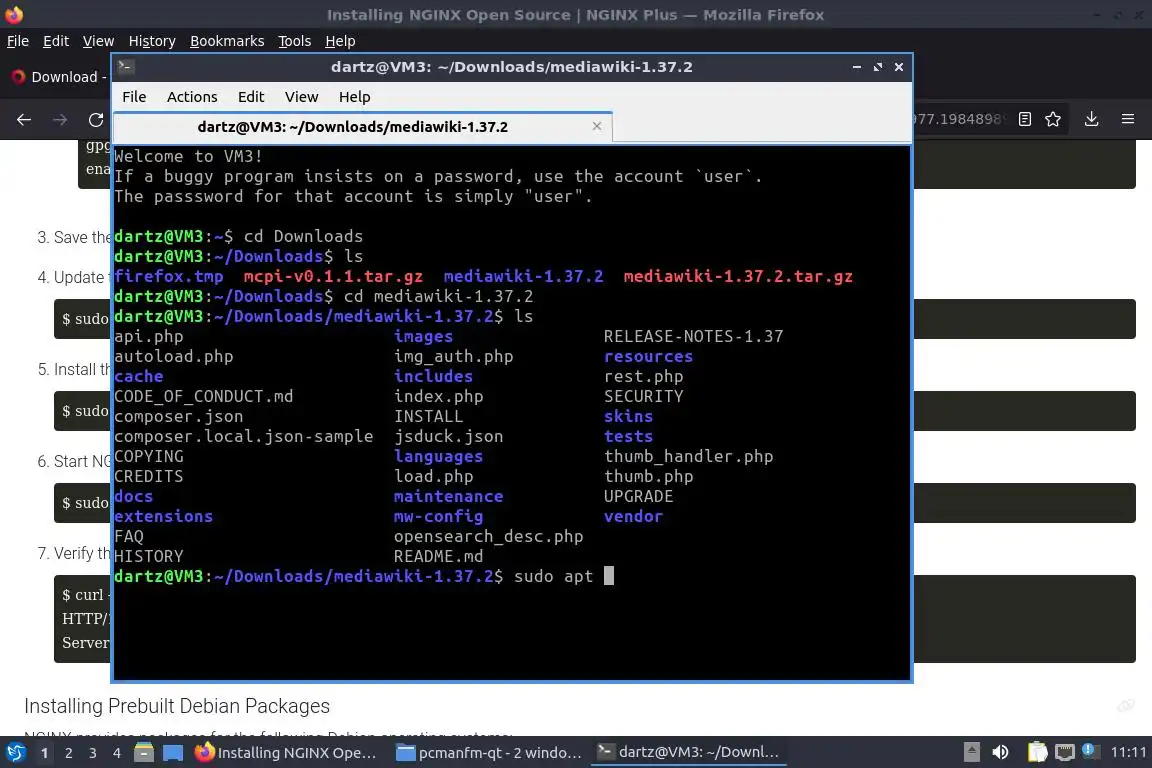
Task: Click 'mw-config' directory in terminal listing
Action: coord(439,517)
